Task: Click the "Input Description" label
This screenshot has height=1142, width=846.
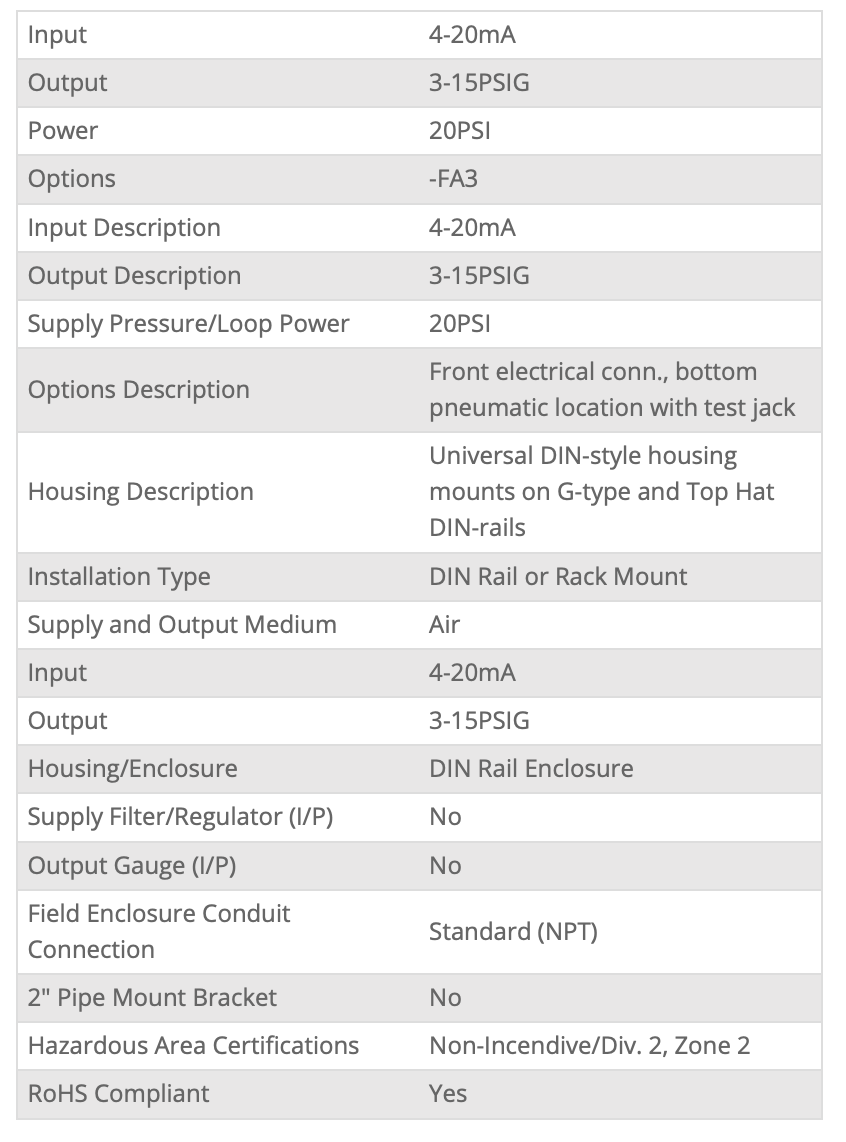Action: point(124,227)
